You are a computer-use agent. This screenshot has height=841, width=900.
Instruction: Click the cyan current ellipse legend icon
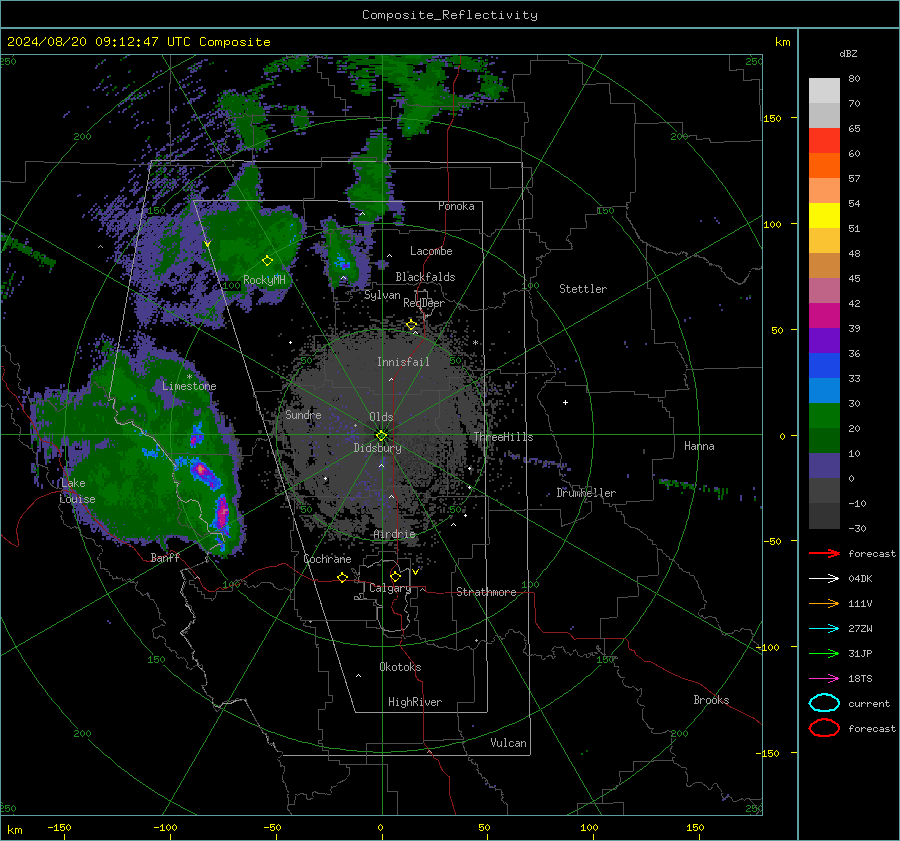(x=824, y=703)
